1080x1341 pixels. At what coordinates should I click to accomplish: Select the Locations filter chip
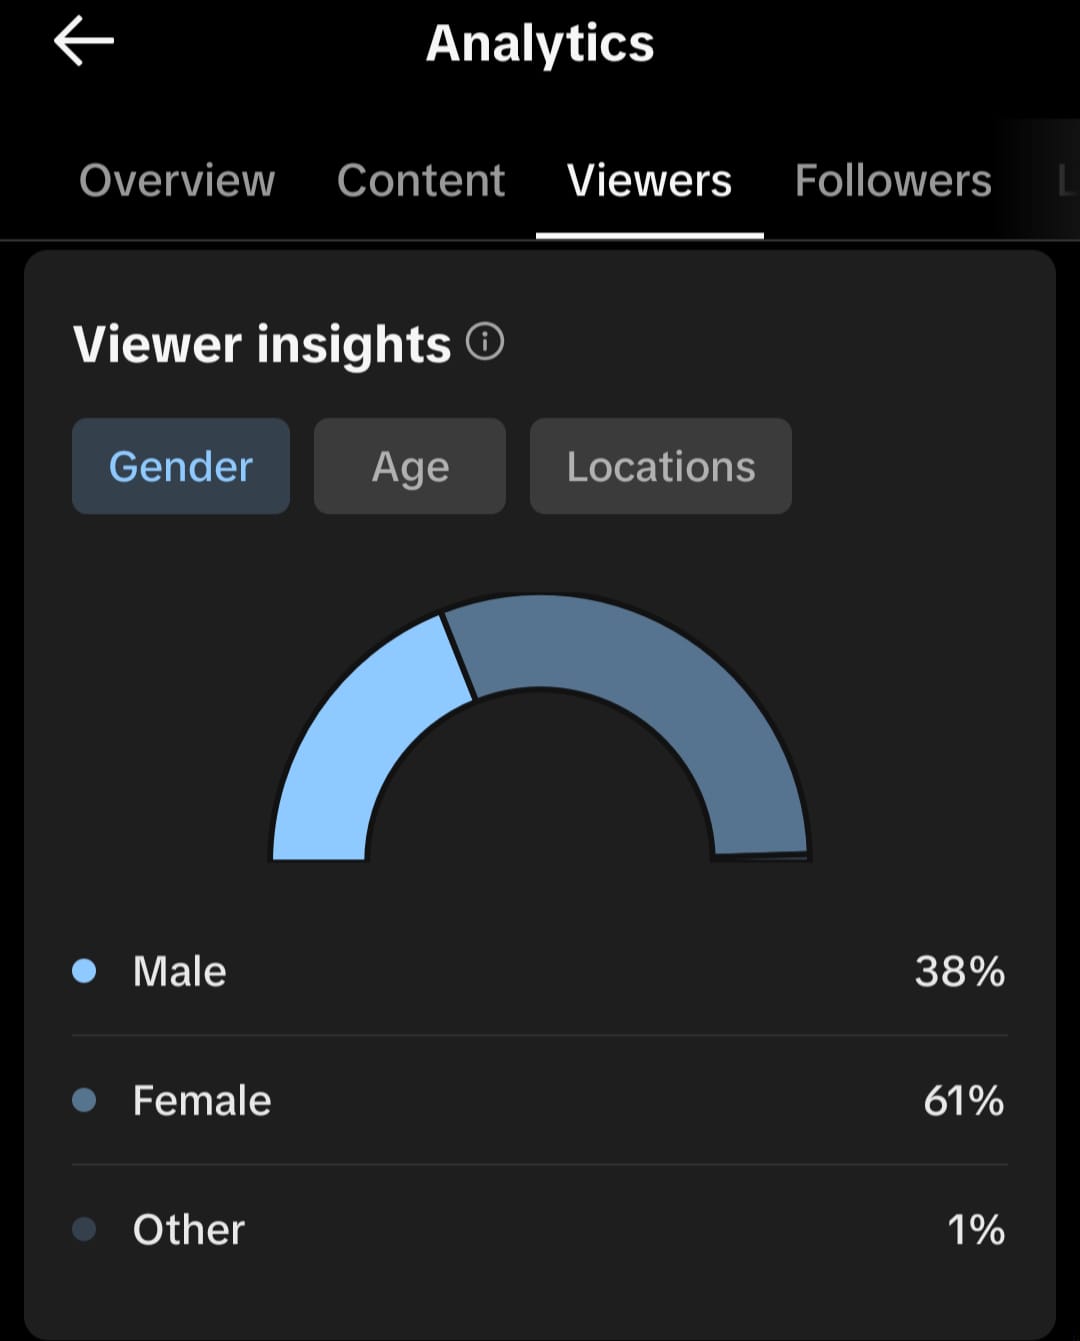[x=661, y=466]
